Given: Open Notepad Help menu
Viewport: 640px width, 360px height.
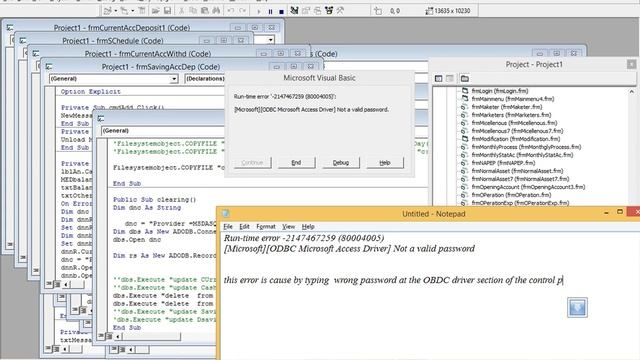Looking at the screenshot, I should [308, 227].
